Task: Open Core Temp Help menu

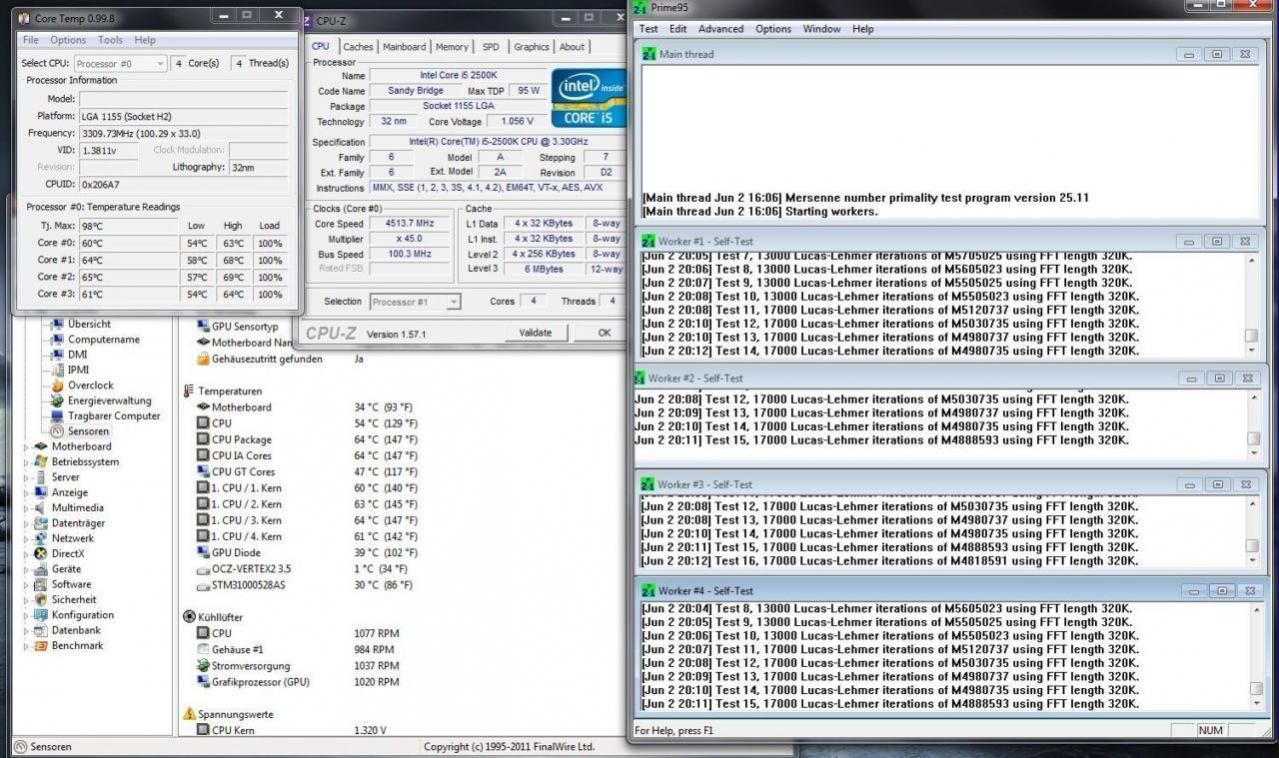Action: pos(145,40)
